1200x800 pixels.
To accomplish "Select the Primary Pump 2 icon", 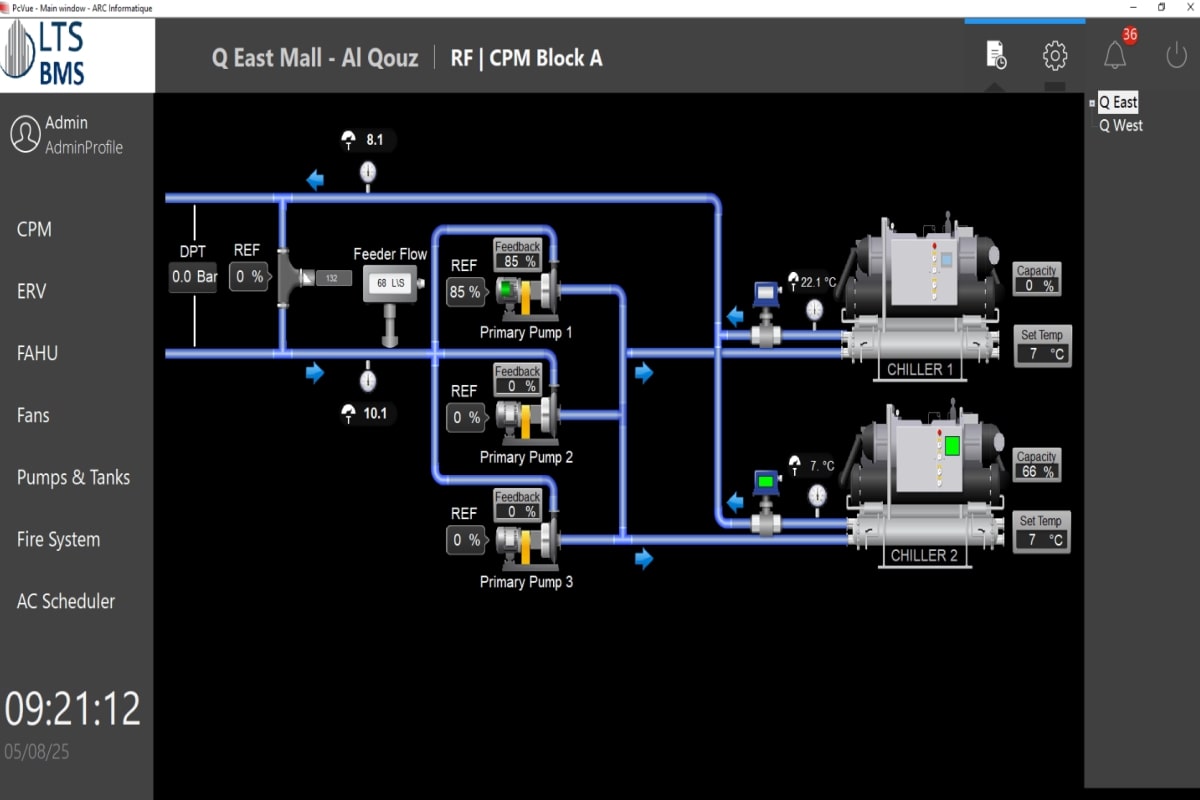I will [x=525, y=417].
